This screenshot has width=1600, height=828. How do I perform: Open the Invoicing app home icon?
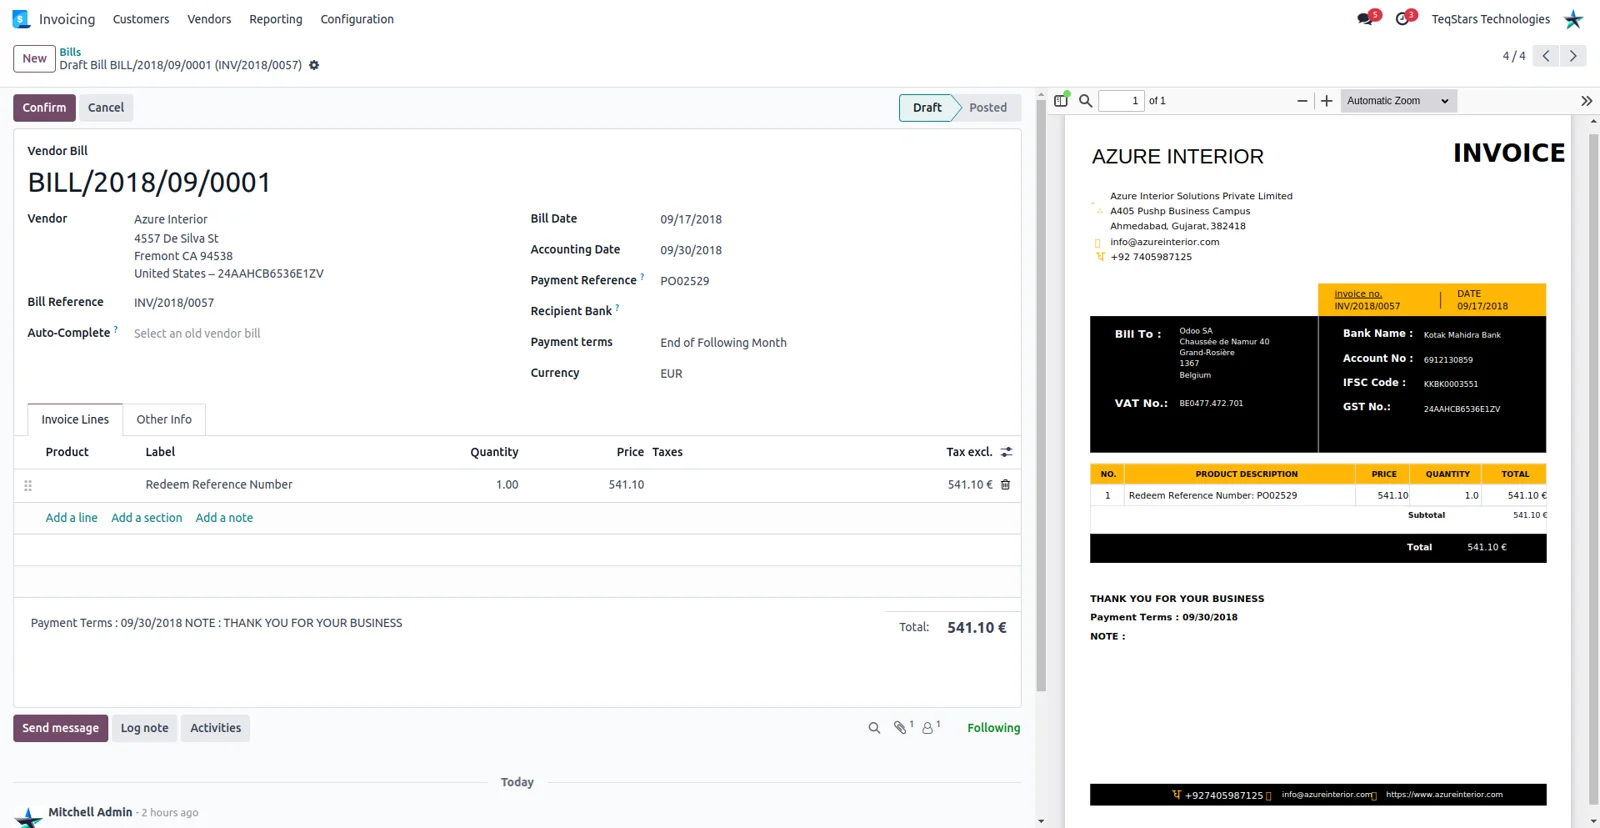coord(20,19)
